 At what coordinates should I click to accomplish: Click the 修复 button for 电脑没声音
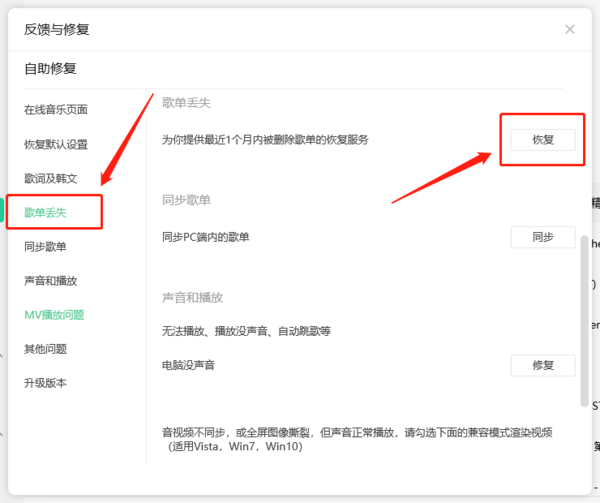pos(542,365)
